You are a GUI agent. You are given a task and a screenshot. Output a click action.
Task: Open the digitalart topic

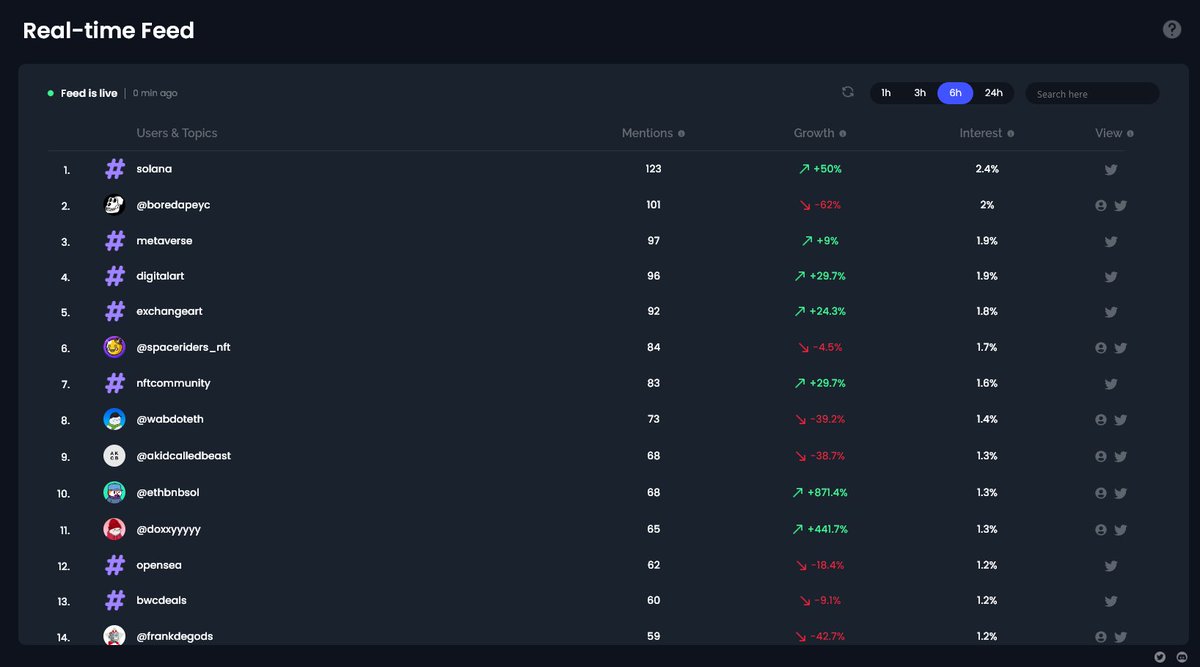click(x=162, y=276)
